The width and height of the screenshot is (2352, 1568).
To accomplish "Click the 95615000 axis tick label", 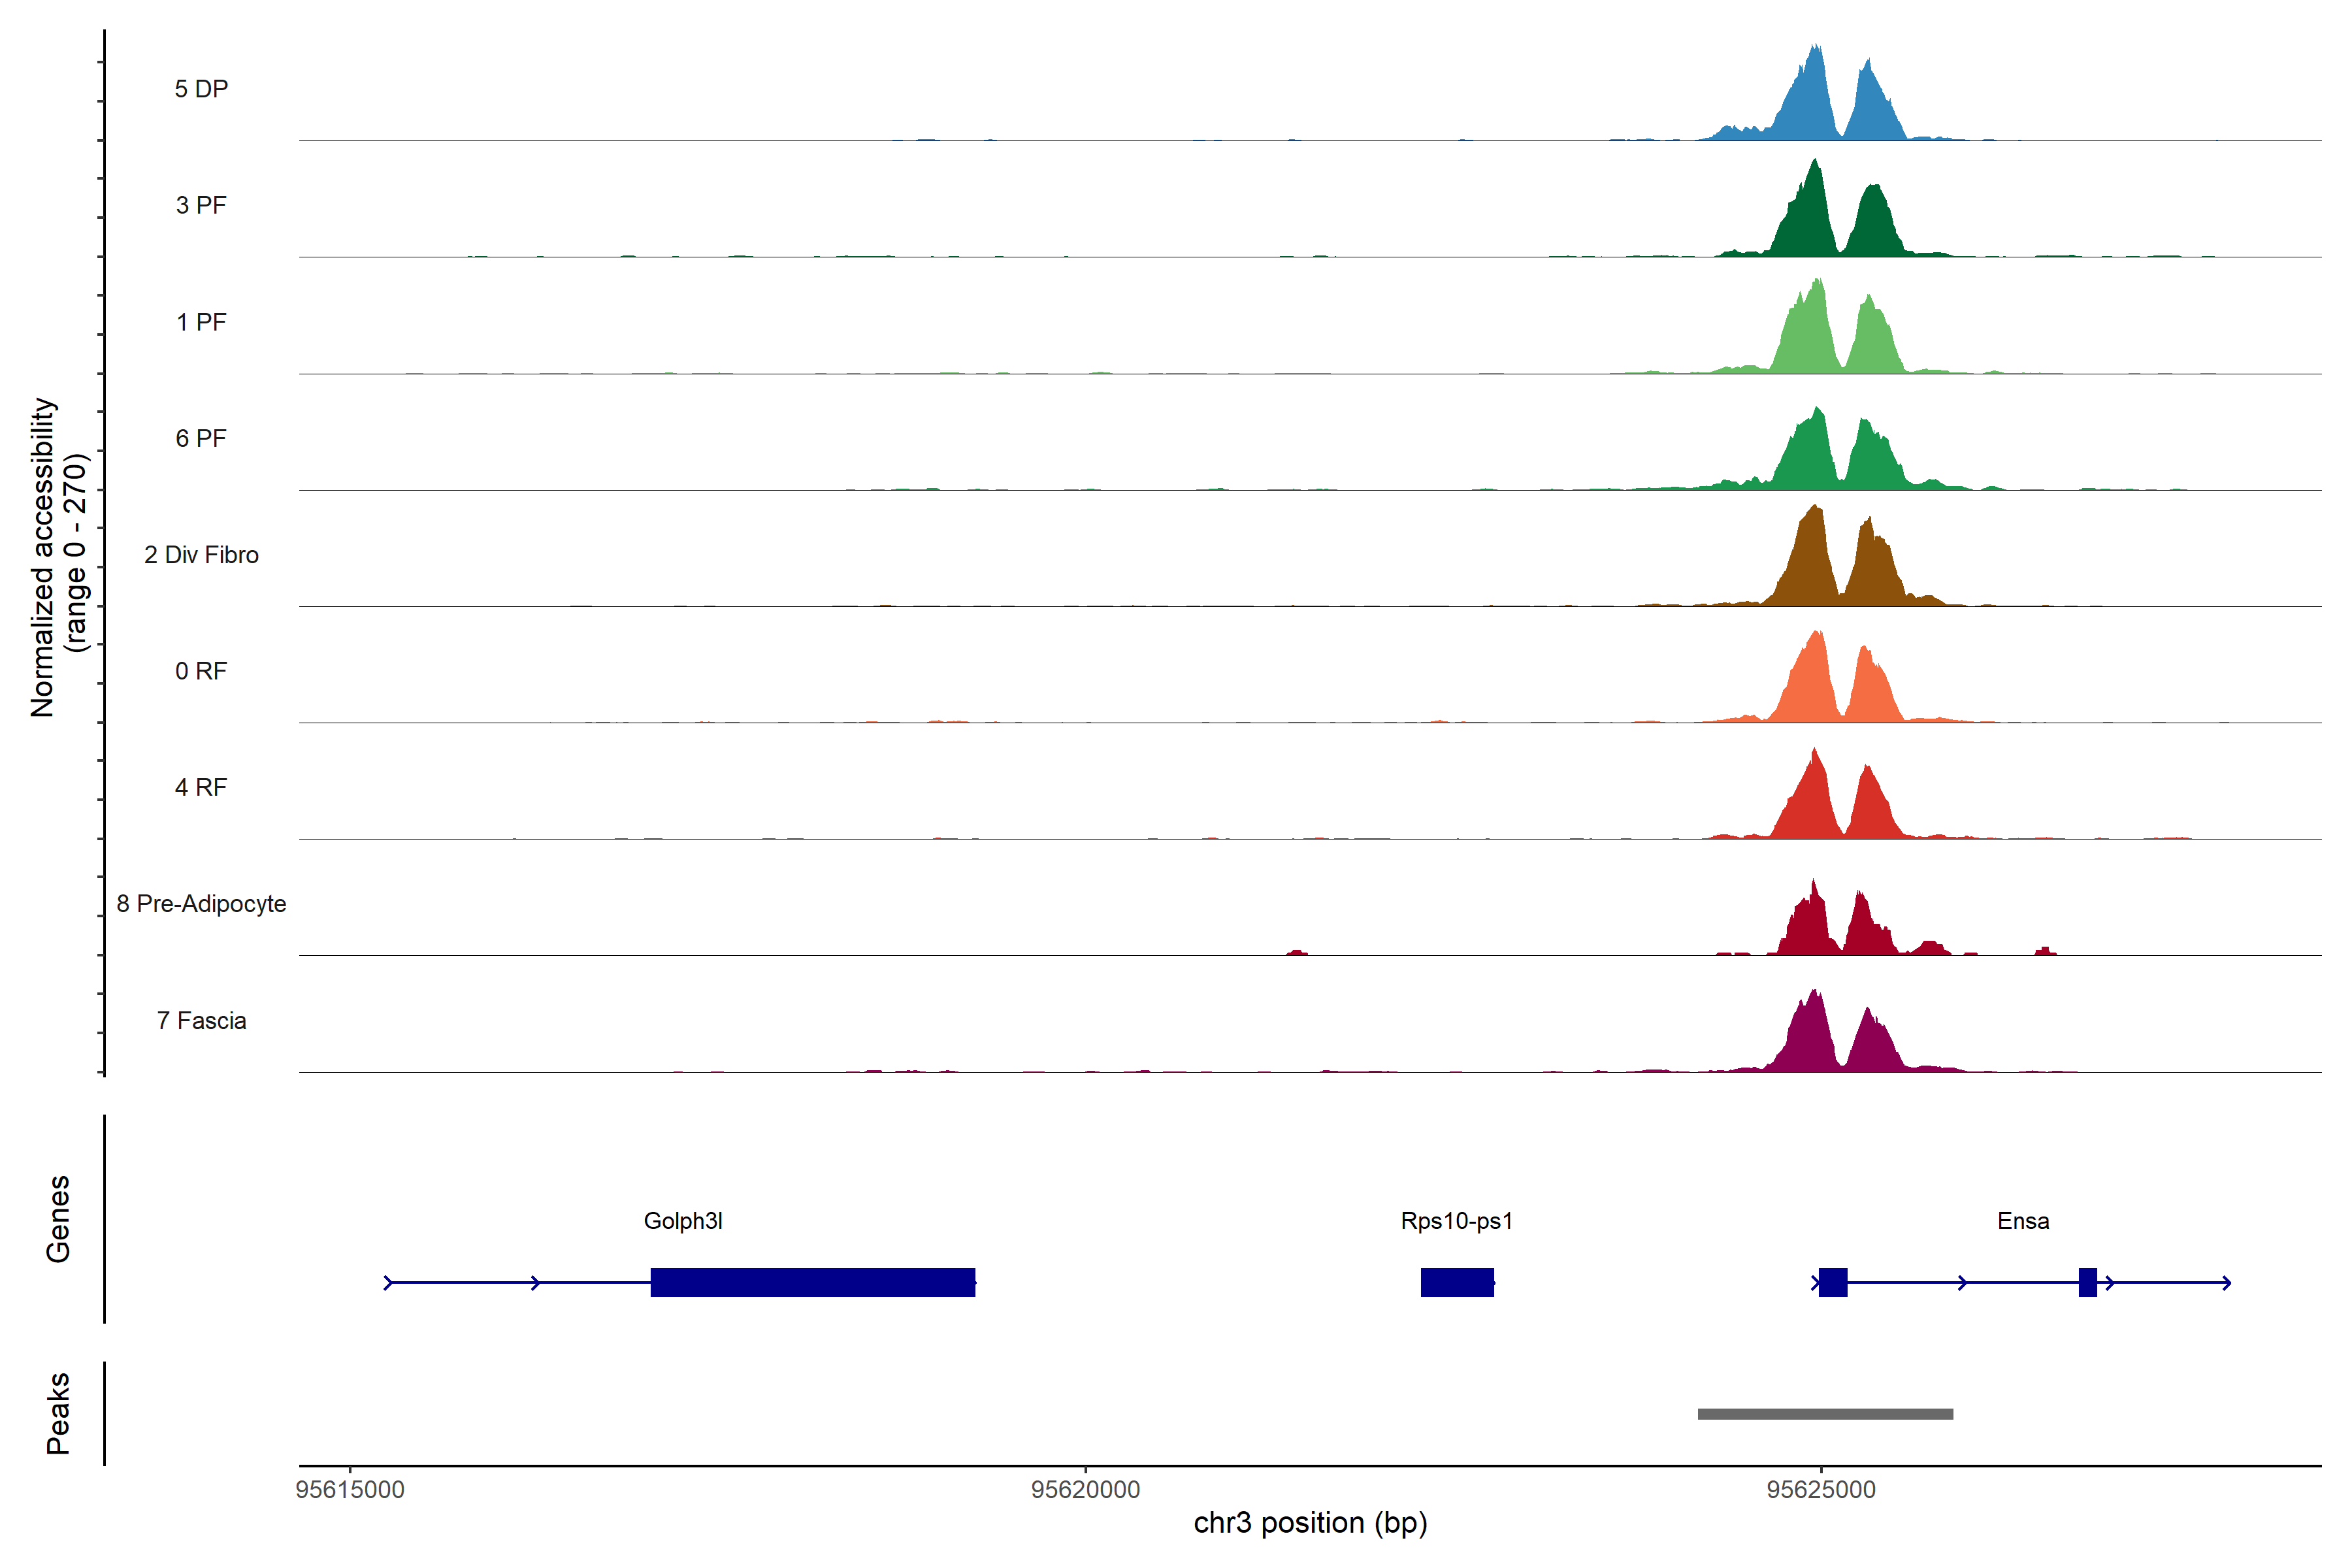I will (x=350, y=1490).
